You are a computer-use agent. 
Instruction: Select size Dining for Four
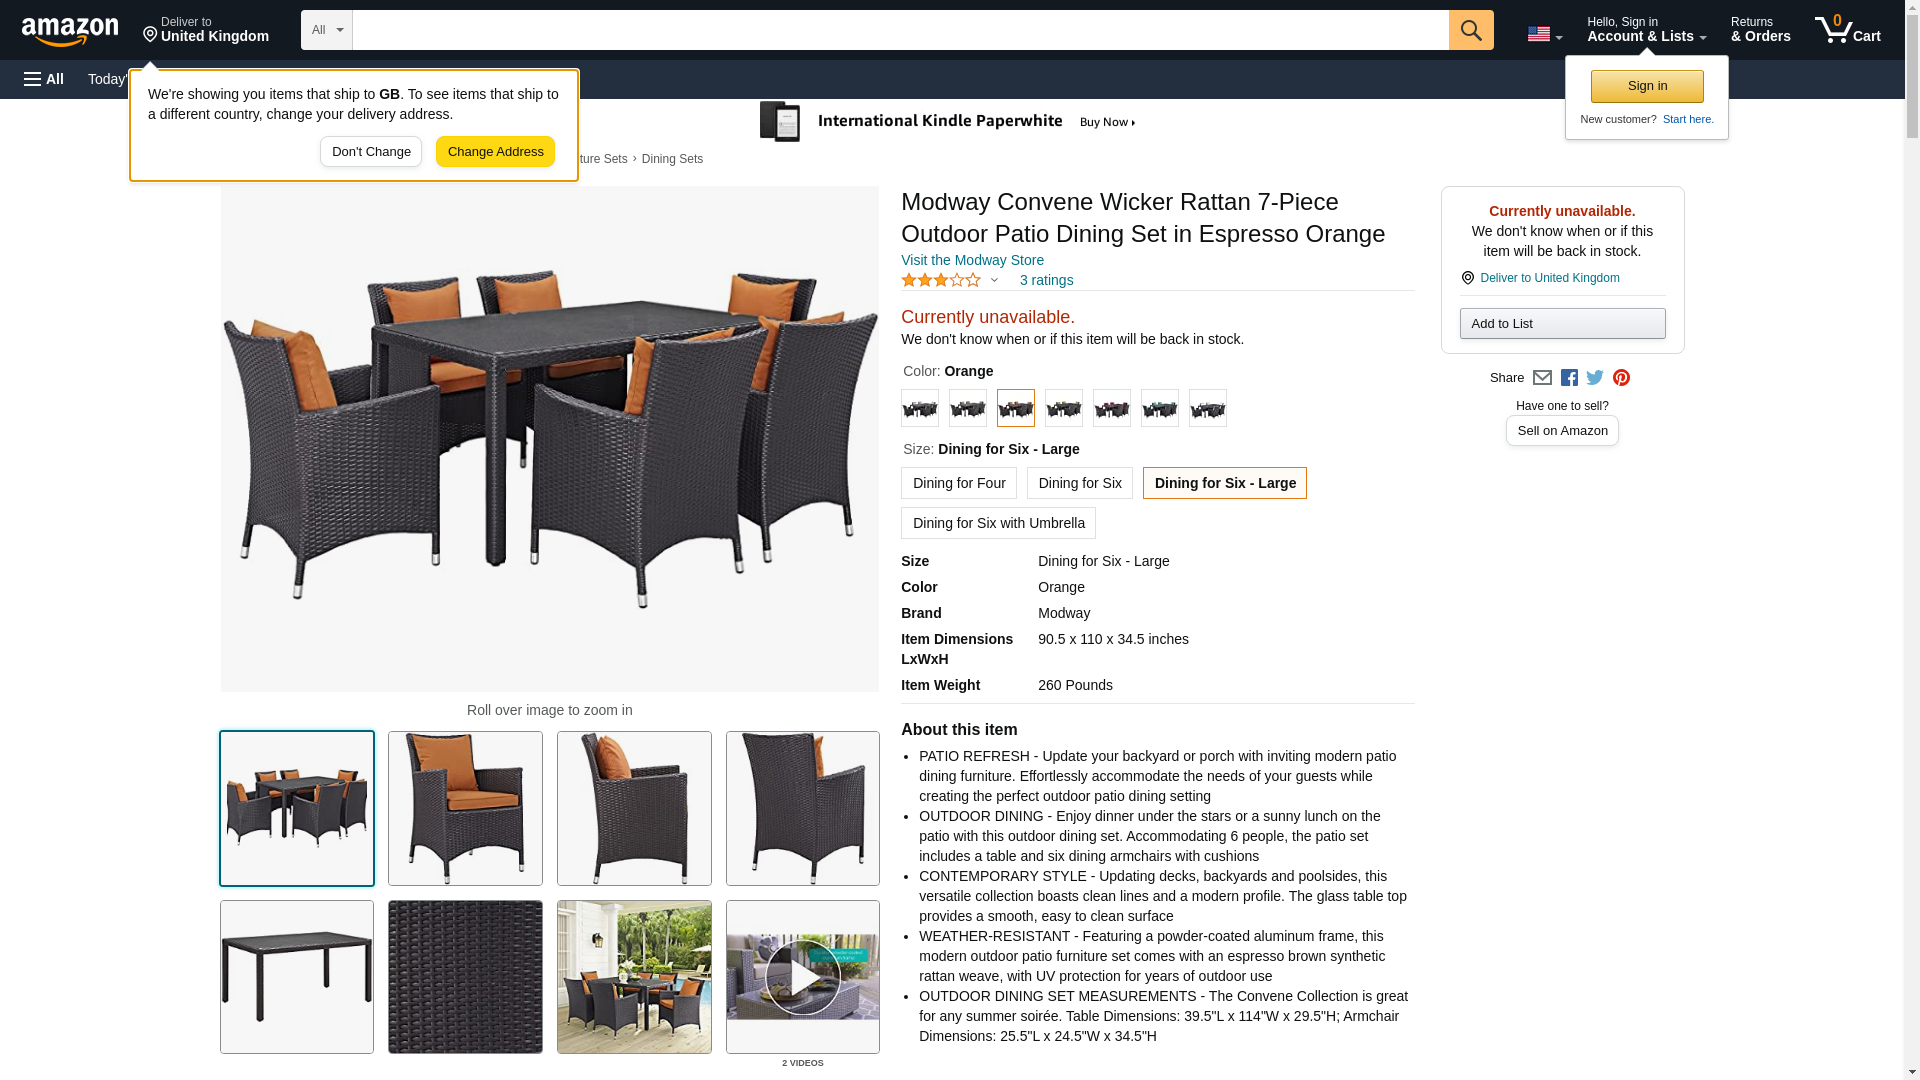click(x=959, y=483)
